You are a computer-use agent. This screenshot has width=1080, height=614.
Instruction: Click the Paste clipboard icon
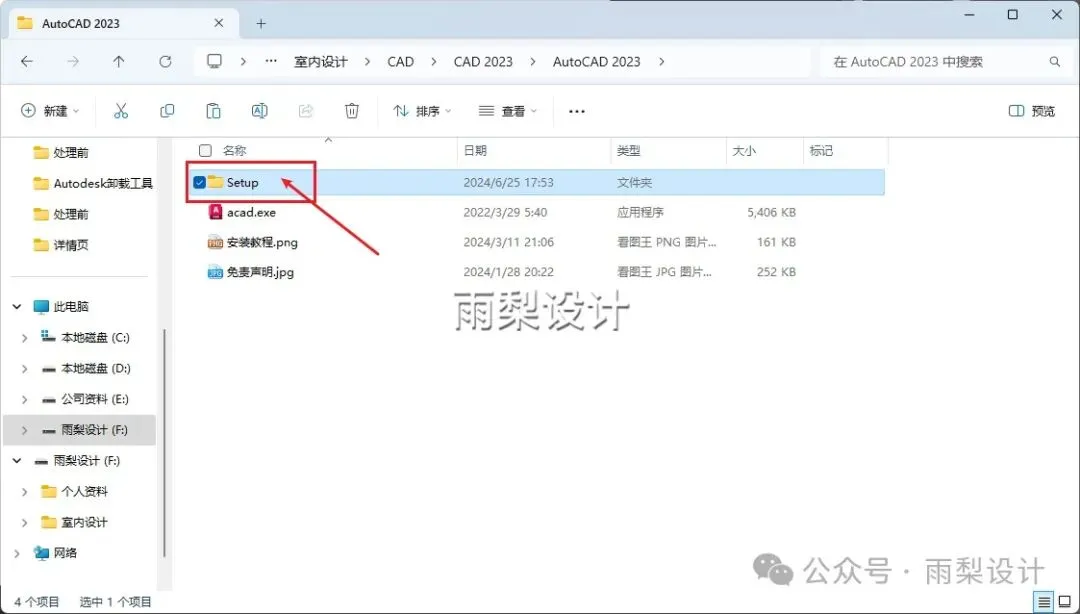214,111
